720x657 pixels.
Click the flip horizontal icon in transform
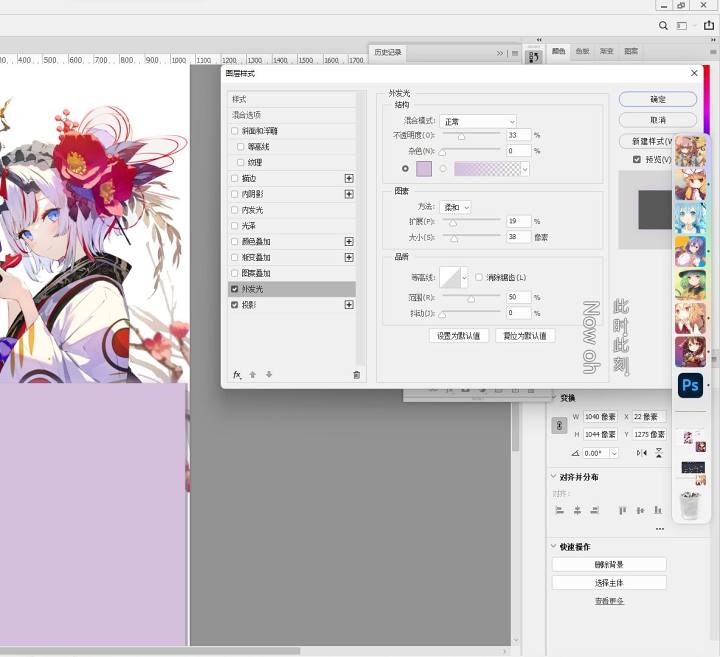pyautogui.click(x=641, y=453)
